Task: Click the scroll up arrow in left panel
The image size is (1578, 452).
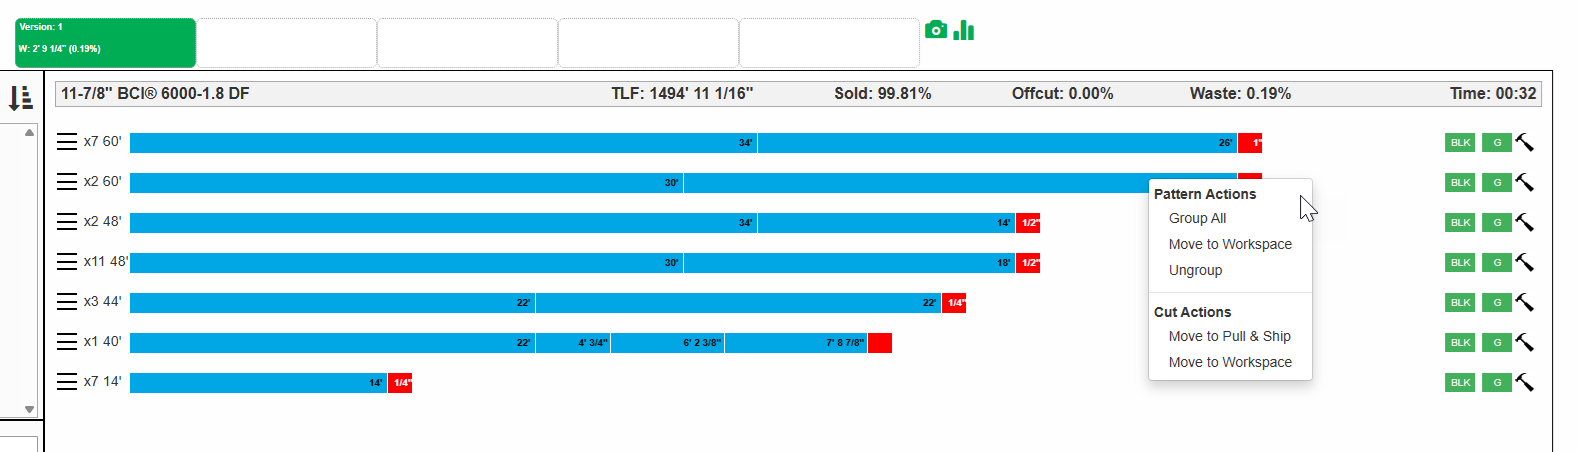Action: [x=29, y=132]
